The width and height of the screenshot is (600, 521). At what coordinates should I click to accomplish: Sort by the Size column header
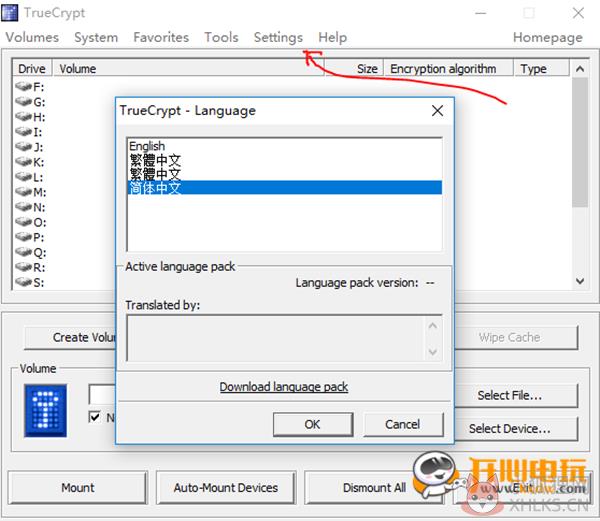(354, 68)
